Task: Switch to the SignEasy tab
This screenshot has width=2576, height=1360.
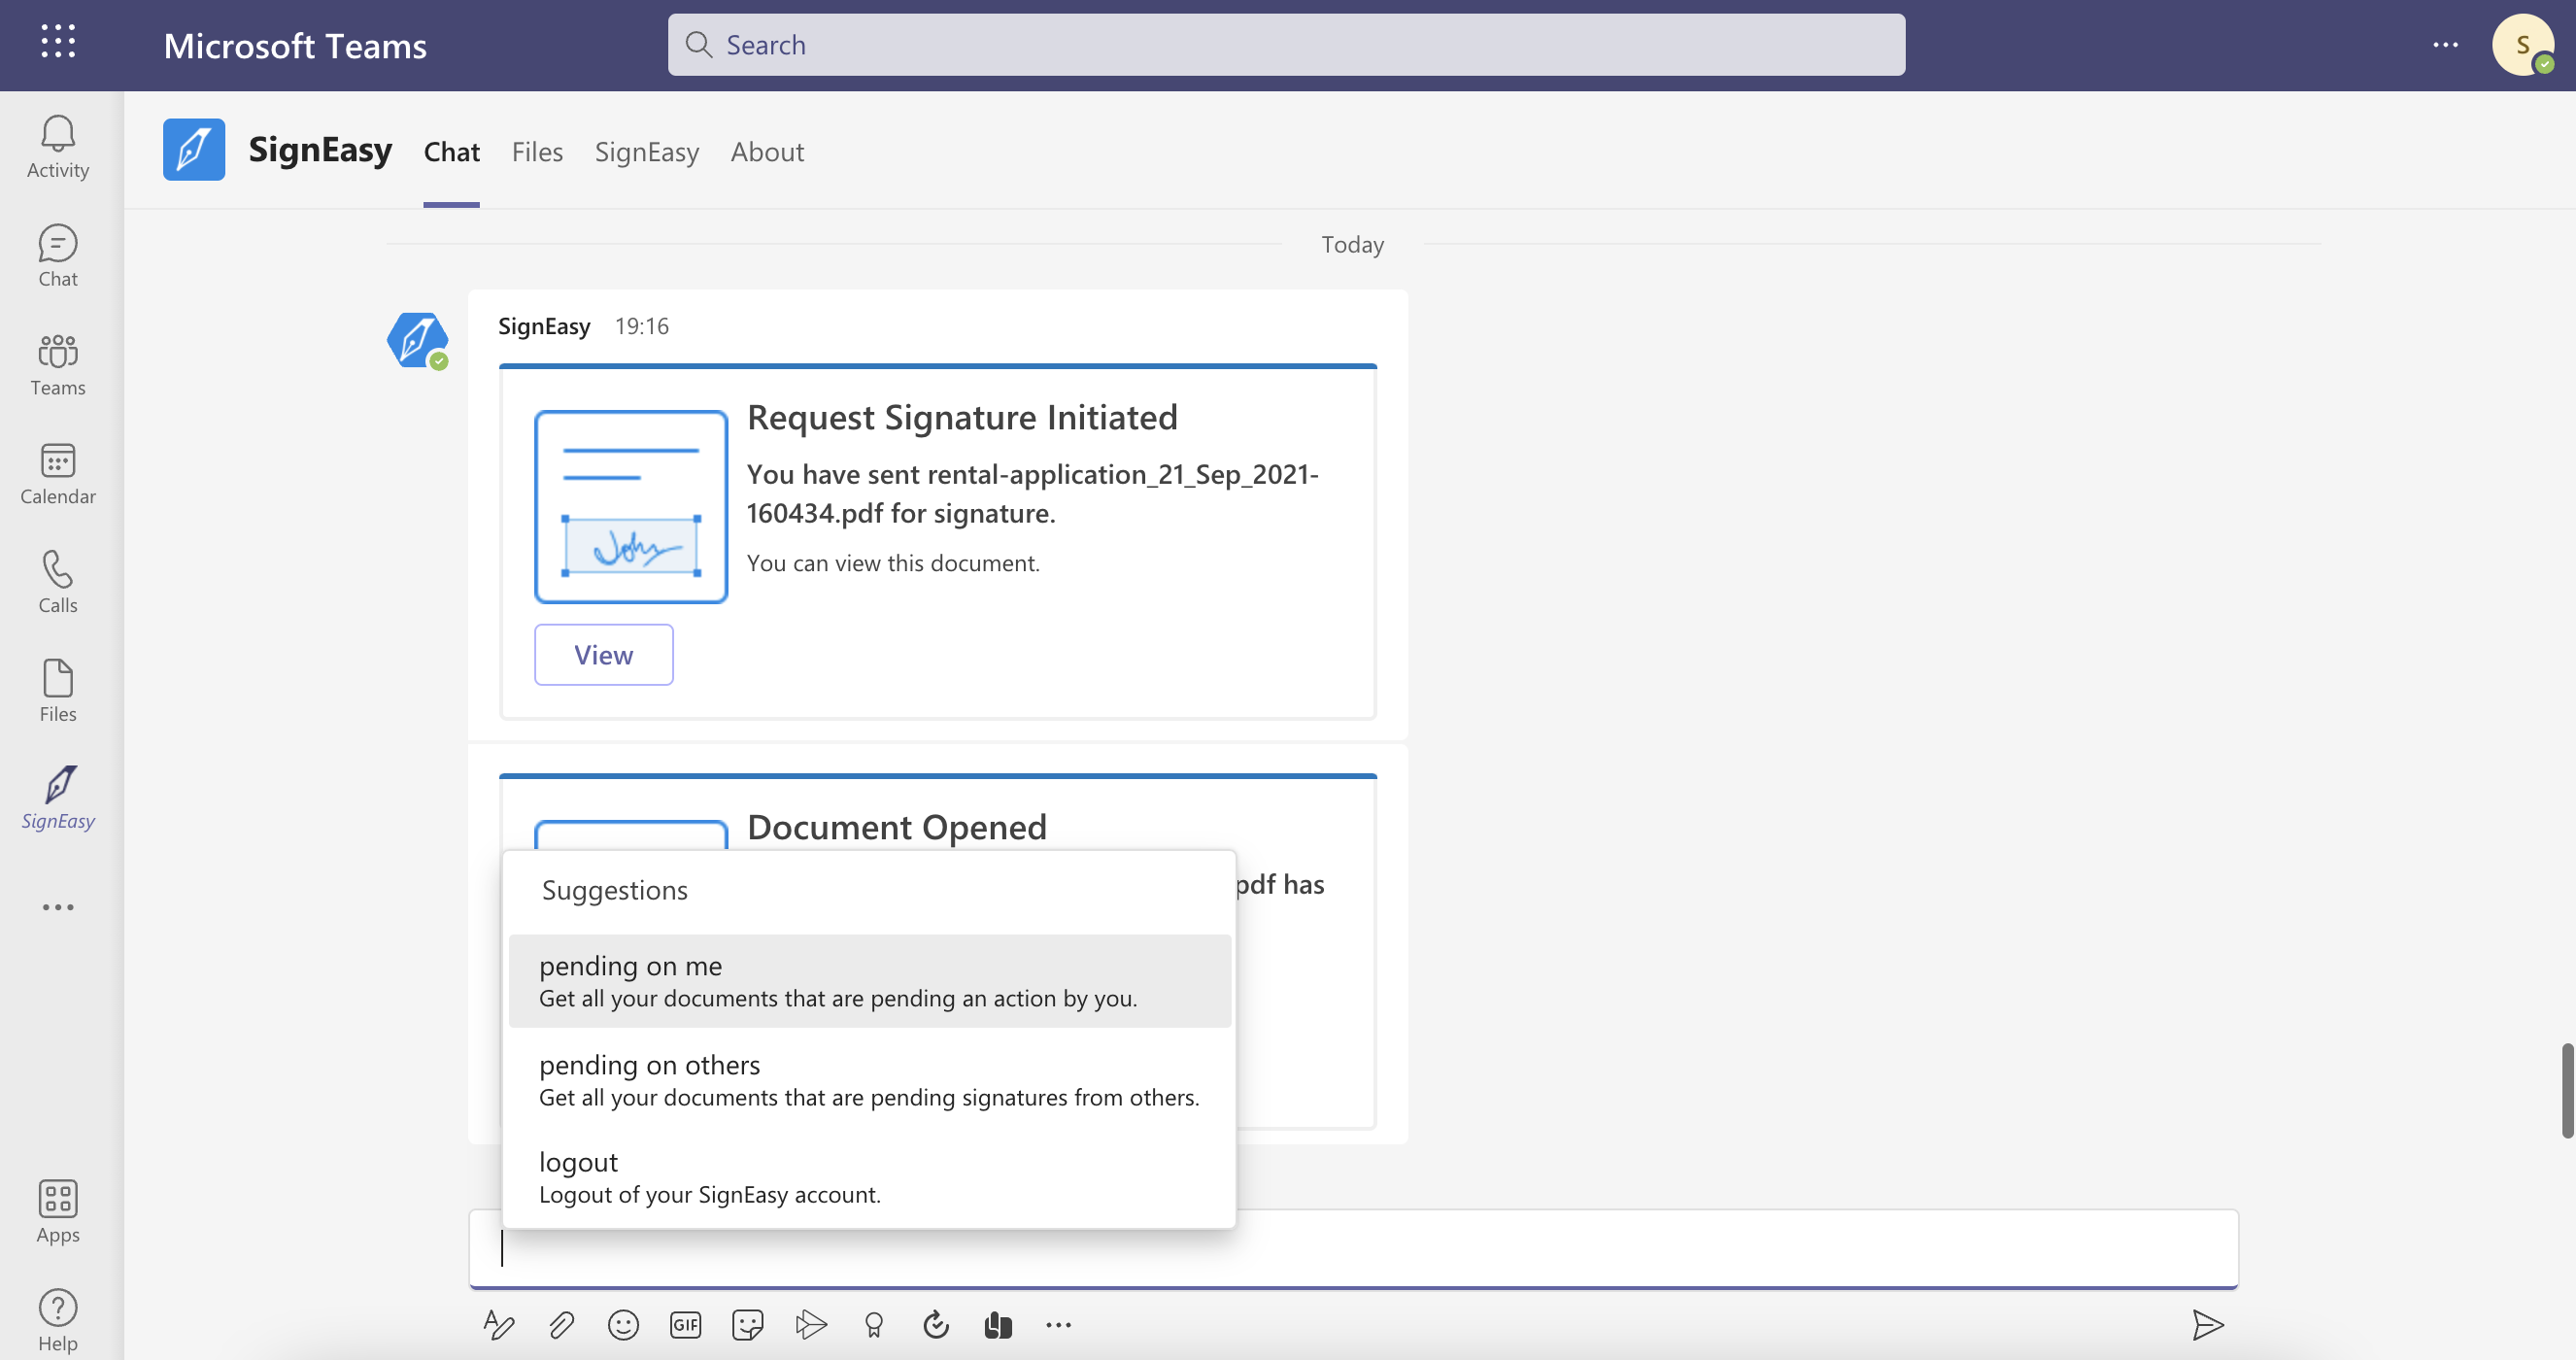Action: coord(646,152)
